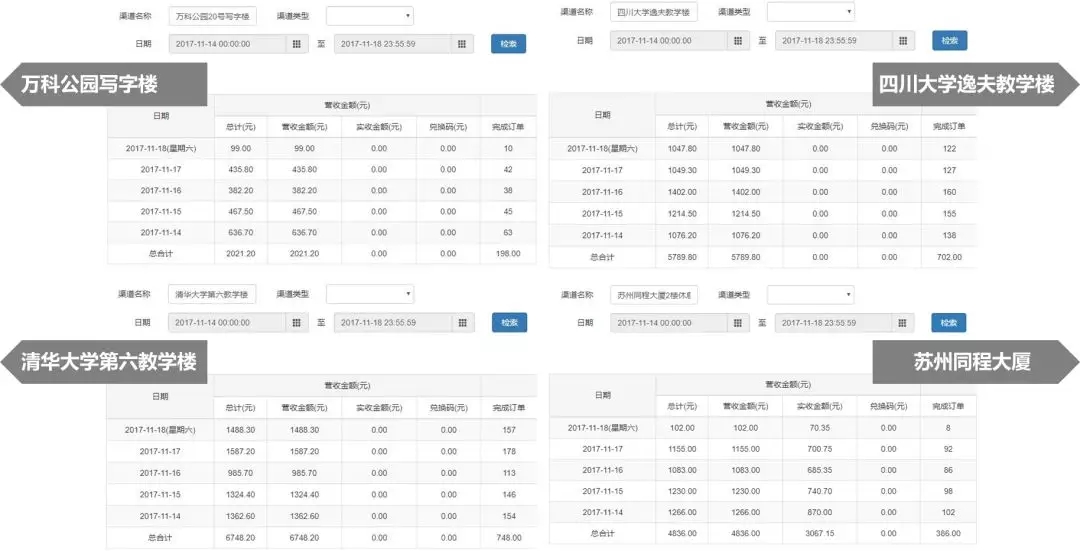Click end date field in 万科公园 panel
This screenshot has height=551, width=1080.
393,44
